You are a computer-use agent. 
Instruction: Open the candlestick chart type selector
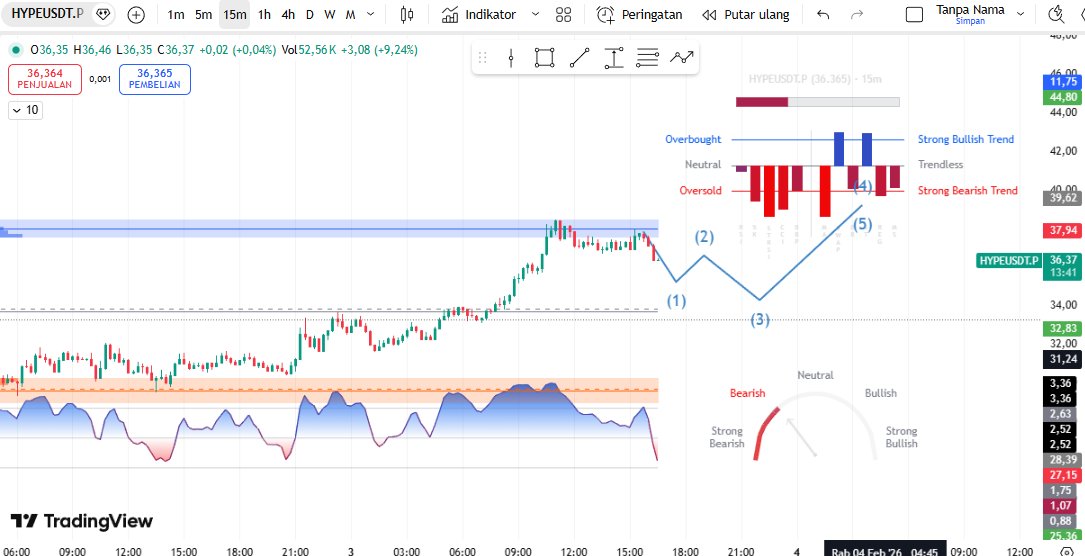(x=408, y=15)
